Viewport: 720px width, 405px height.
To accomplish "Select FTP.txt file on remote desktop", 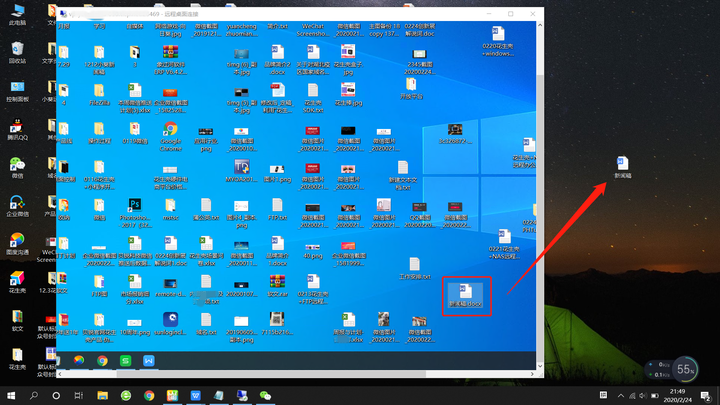I will tap(277, 209).
